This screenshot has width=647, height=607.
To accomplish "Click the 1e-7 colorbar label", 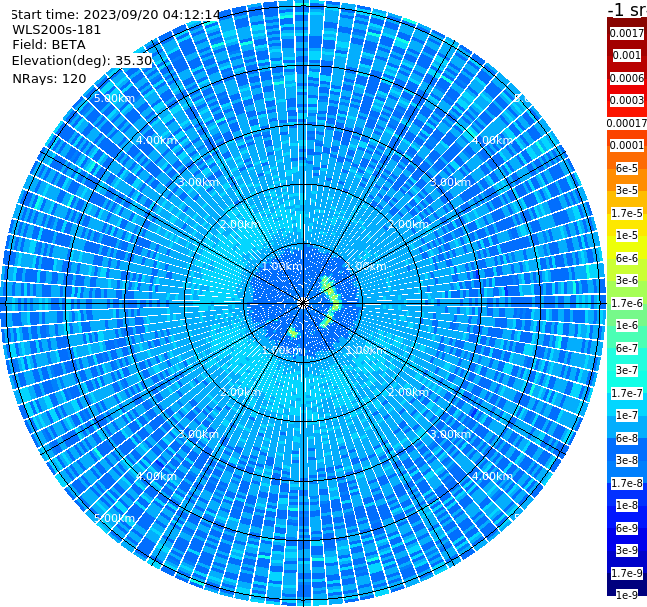I will [627, 415].
